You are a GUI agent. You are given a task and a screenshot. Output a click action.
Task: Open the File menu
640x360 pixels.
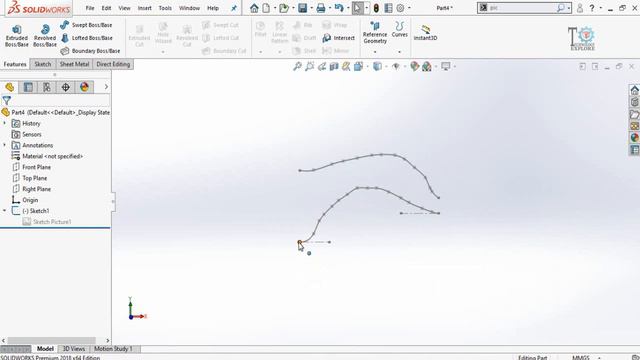[90, 8]
